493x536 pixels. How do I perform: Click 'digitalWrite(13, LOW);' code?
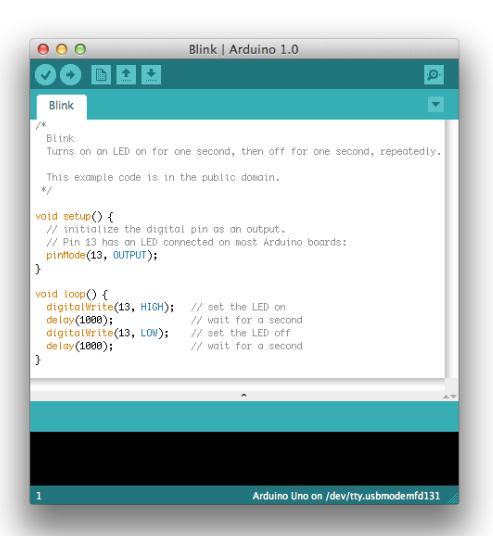pos(107,333)
